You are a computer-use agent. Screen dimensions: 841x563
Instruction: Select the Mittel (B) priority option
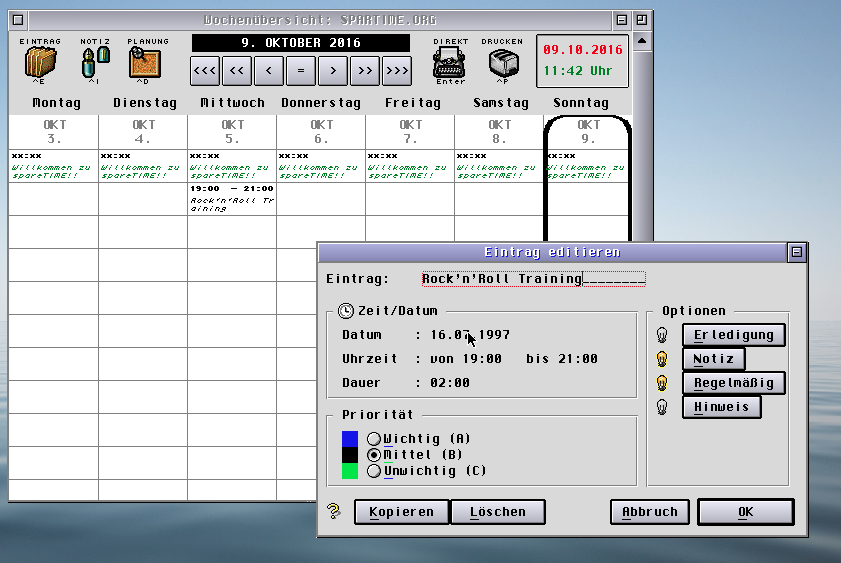[374, 455]
